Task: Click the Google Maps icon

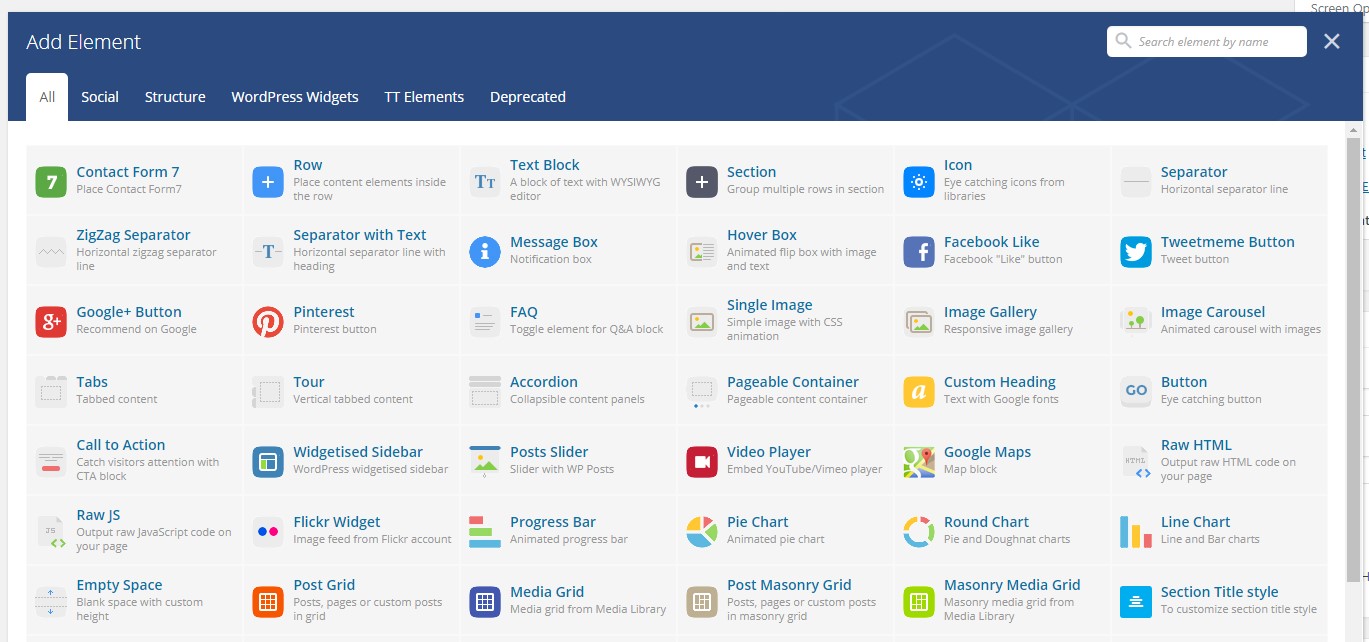Action: tap(919, 462)
